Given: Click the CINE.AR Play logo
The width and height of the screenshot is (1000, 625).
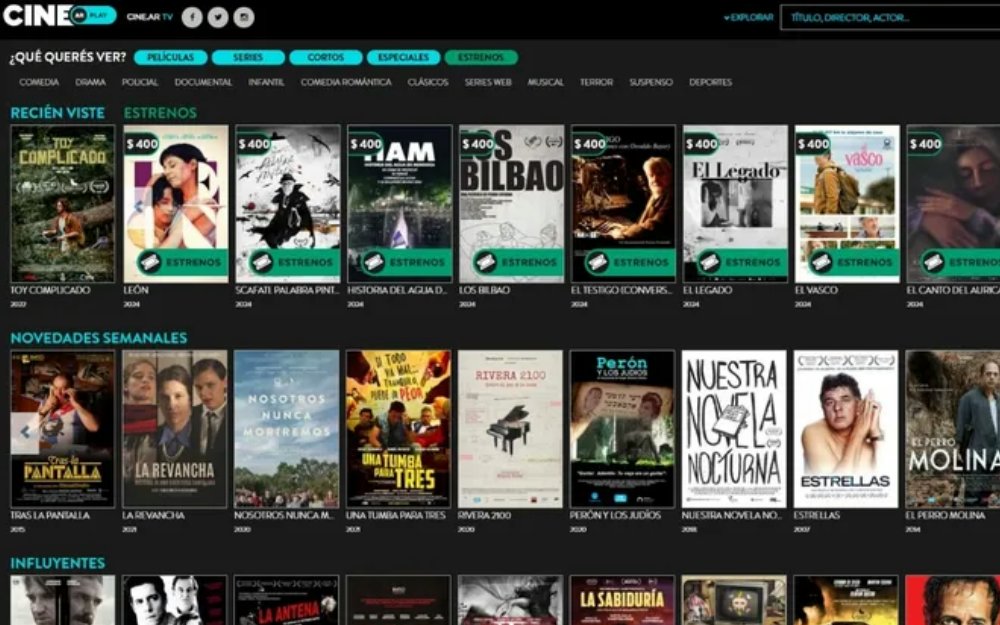Looking at the screenshot, I should click(x=59, y=15).
